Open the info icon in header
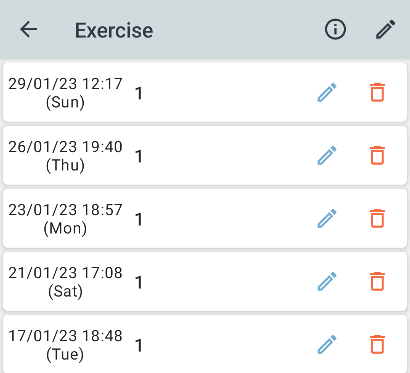The image size is (410, 373). pos(335,30)
